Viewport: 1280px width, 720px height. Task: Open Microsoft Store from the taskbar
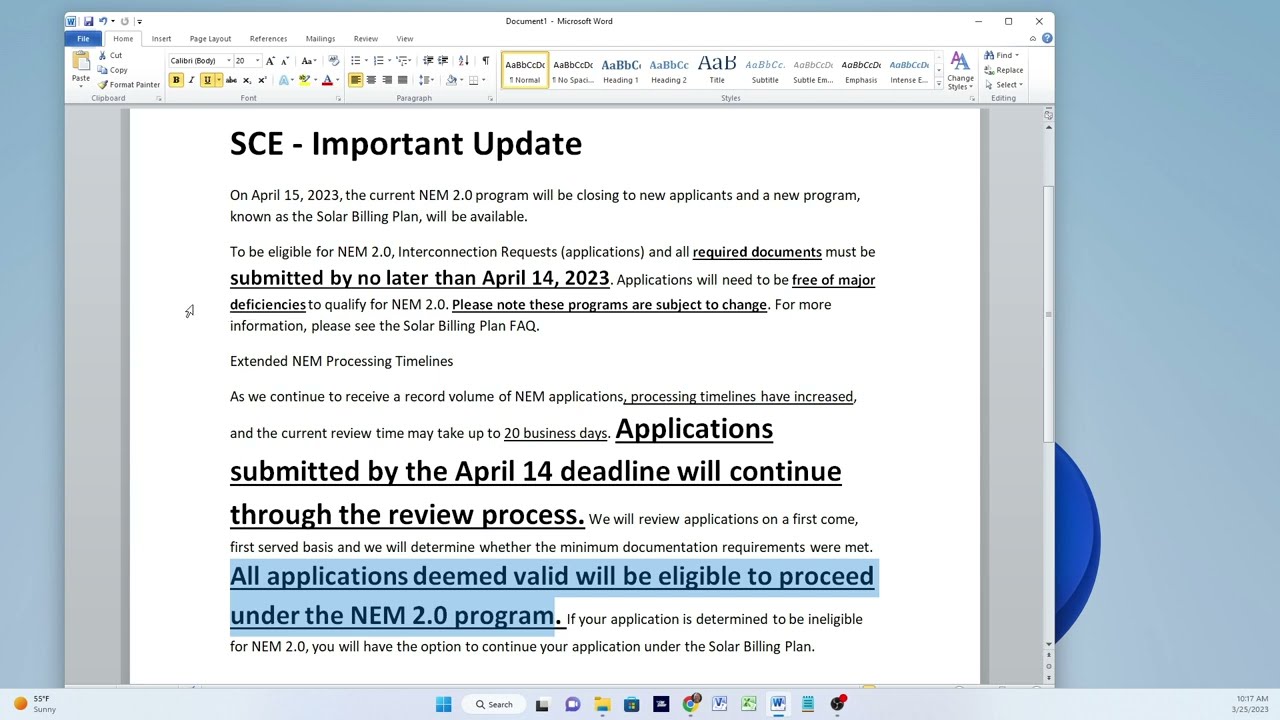[x=631, y=704]
